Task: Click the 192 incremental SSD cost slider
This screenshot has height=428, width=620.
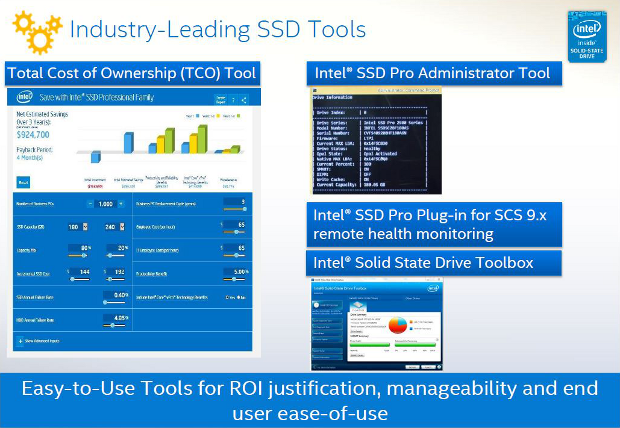Action: [115, 279]
